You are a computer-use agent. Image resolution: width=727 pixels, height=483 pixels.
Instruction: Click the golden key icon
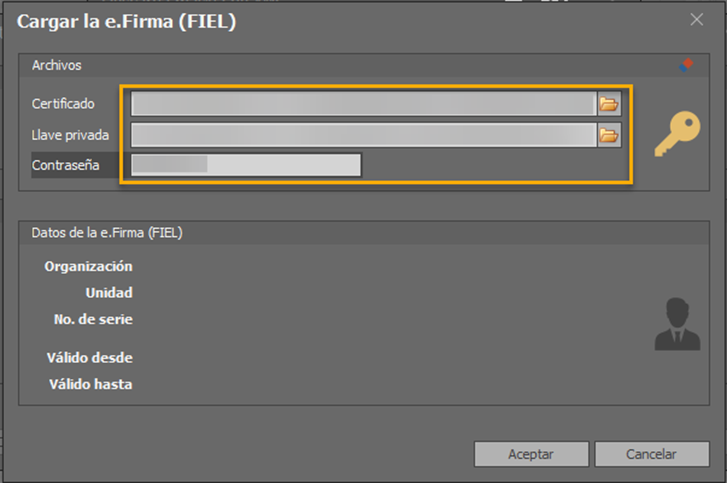tap(677, 134)
